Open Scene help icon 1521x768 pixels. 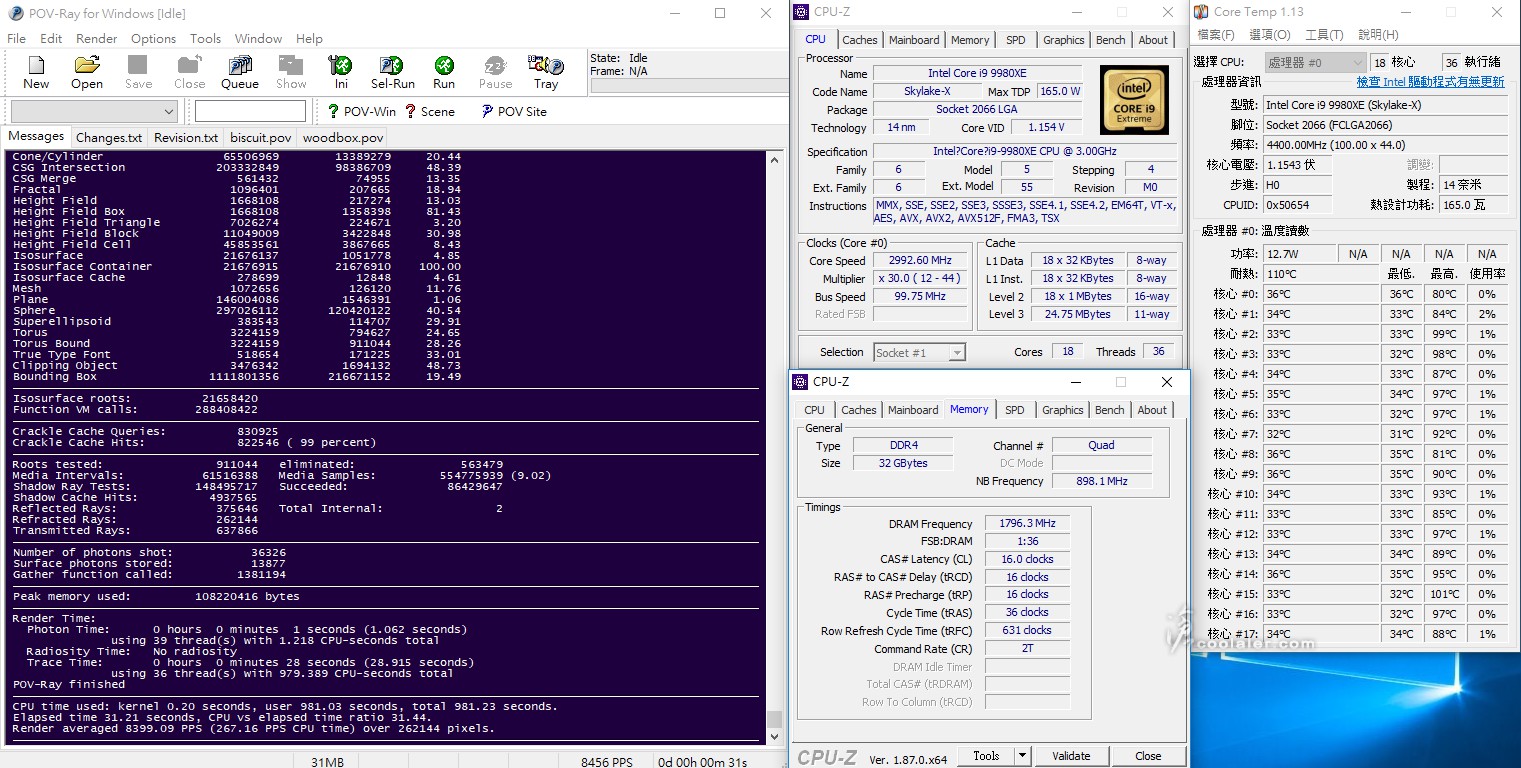430,111
